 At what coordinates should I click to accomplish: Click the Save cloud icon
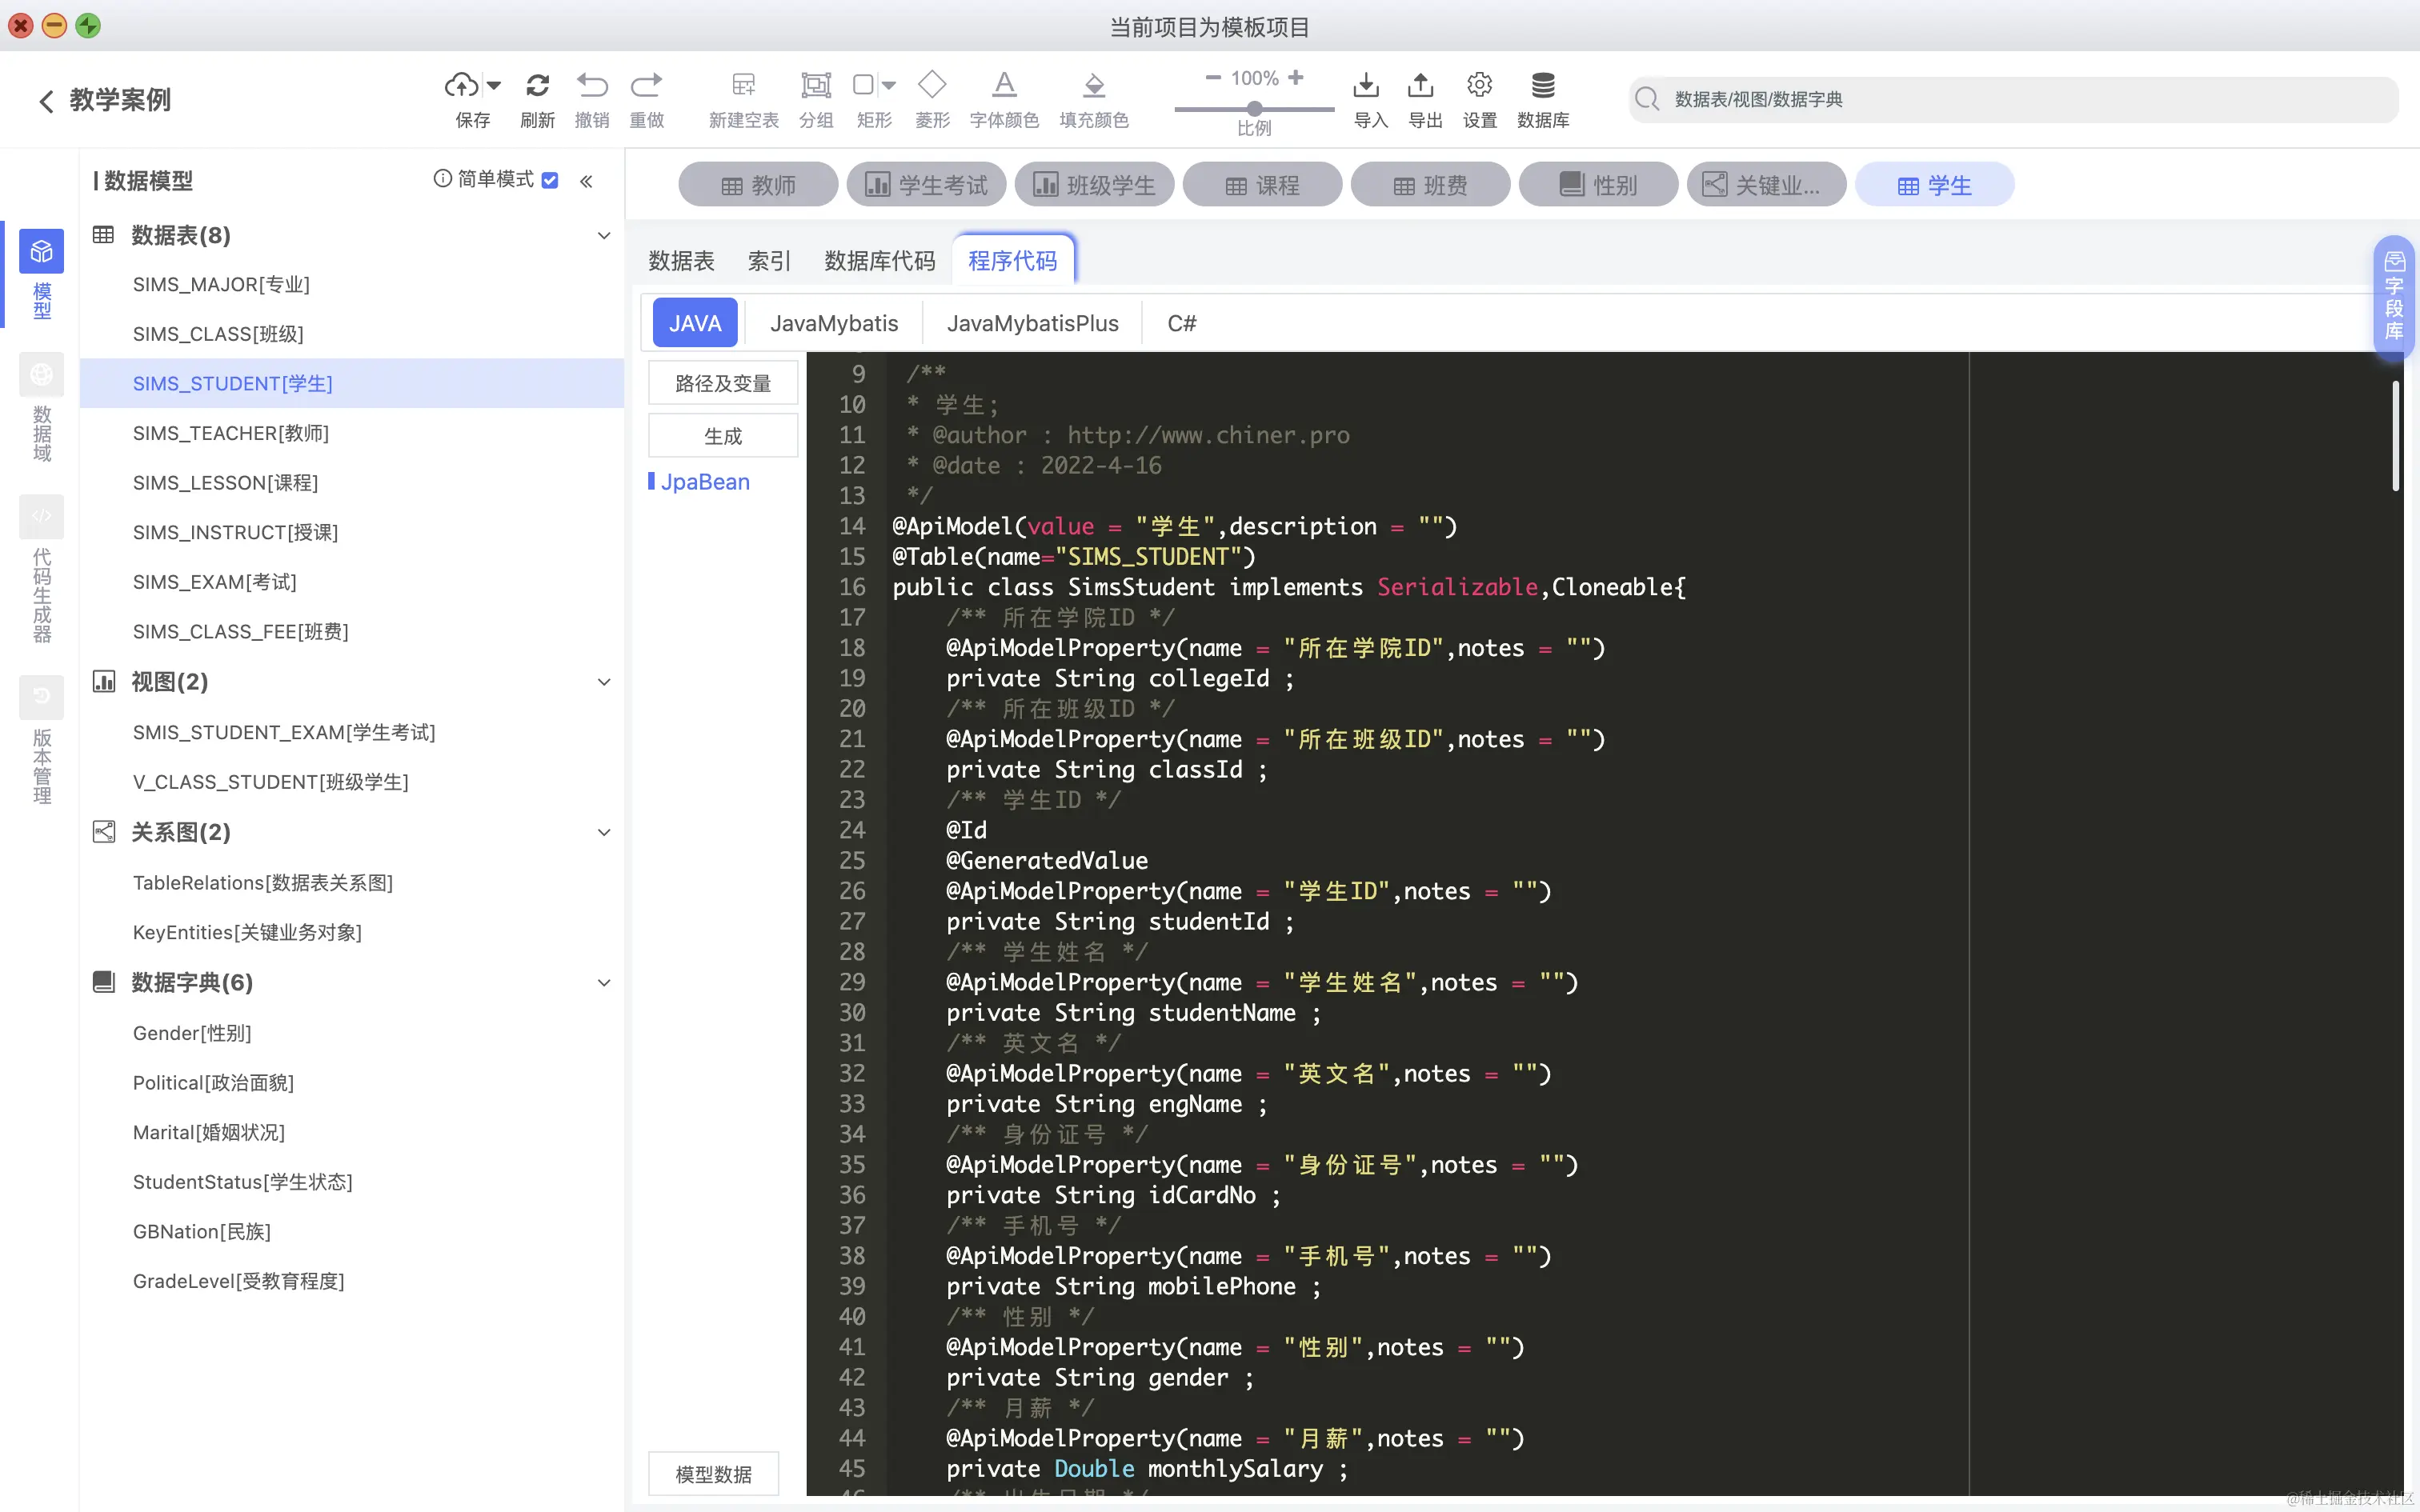[461, 85]
